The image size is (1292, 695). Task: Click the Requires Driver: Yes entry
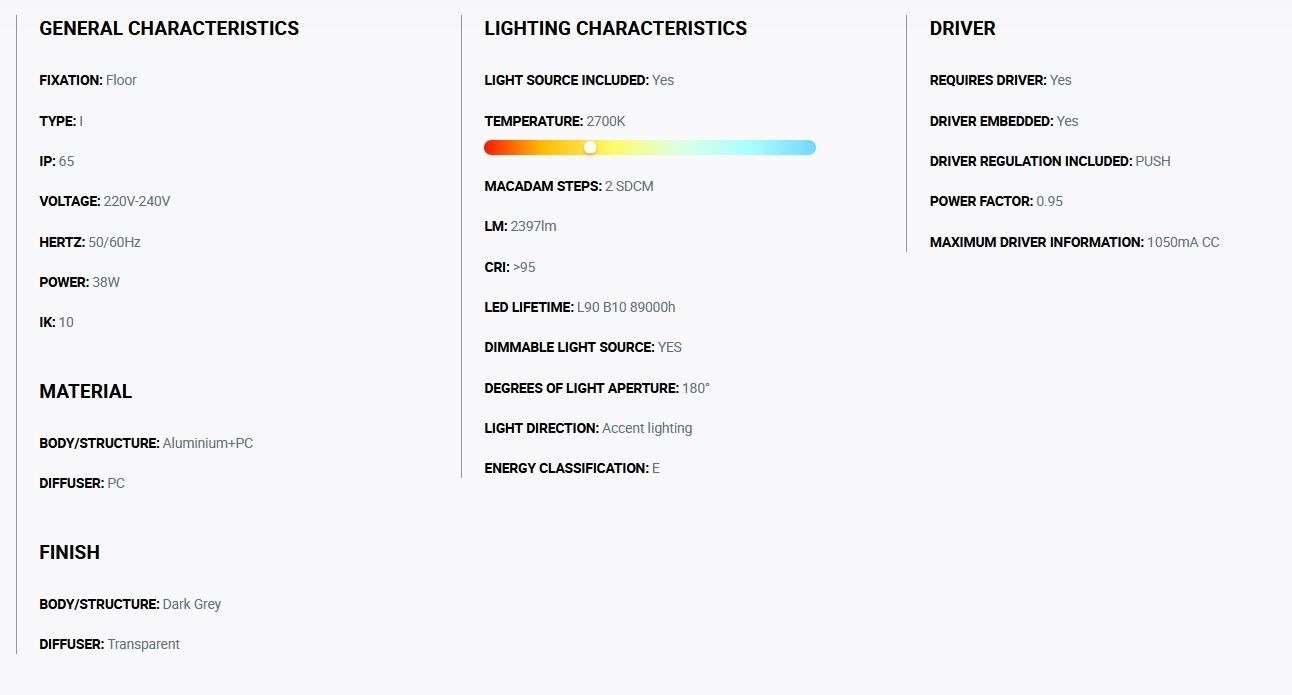click(1000, 80)
